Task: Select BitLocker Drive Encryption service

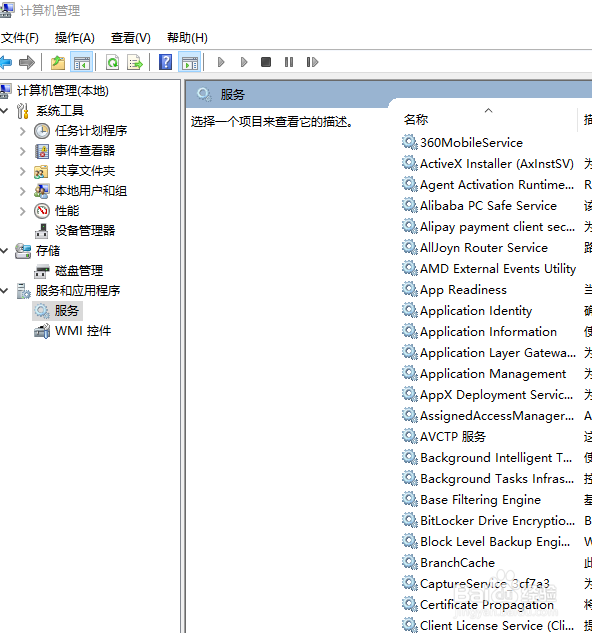Action: tap(498, 520)
